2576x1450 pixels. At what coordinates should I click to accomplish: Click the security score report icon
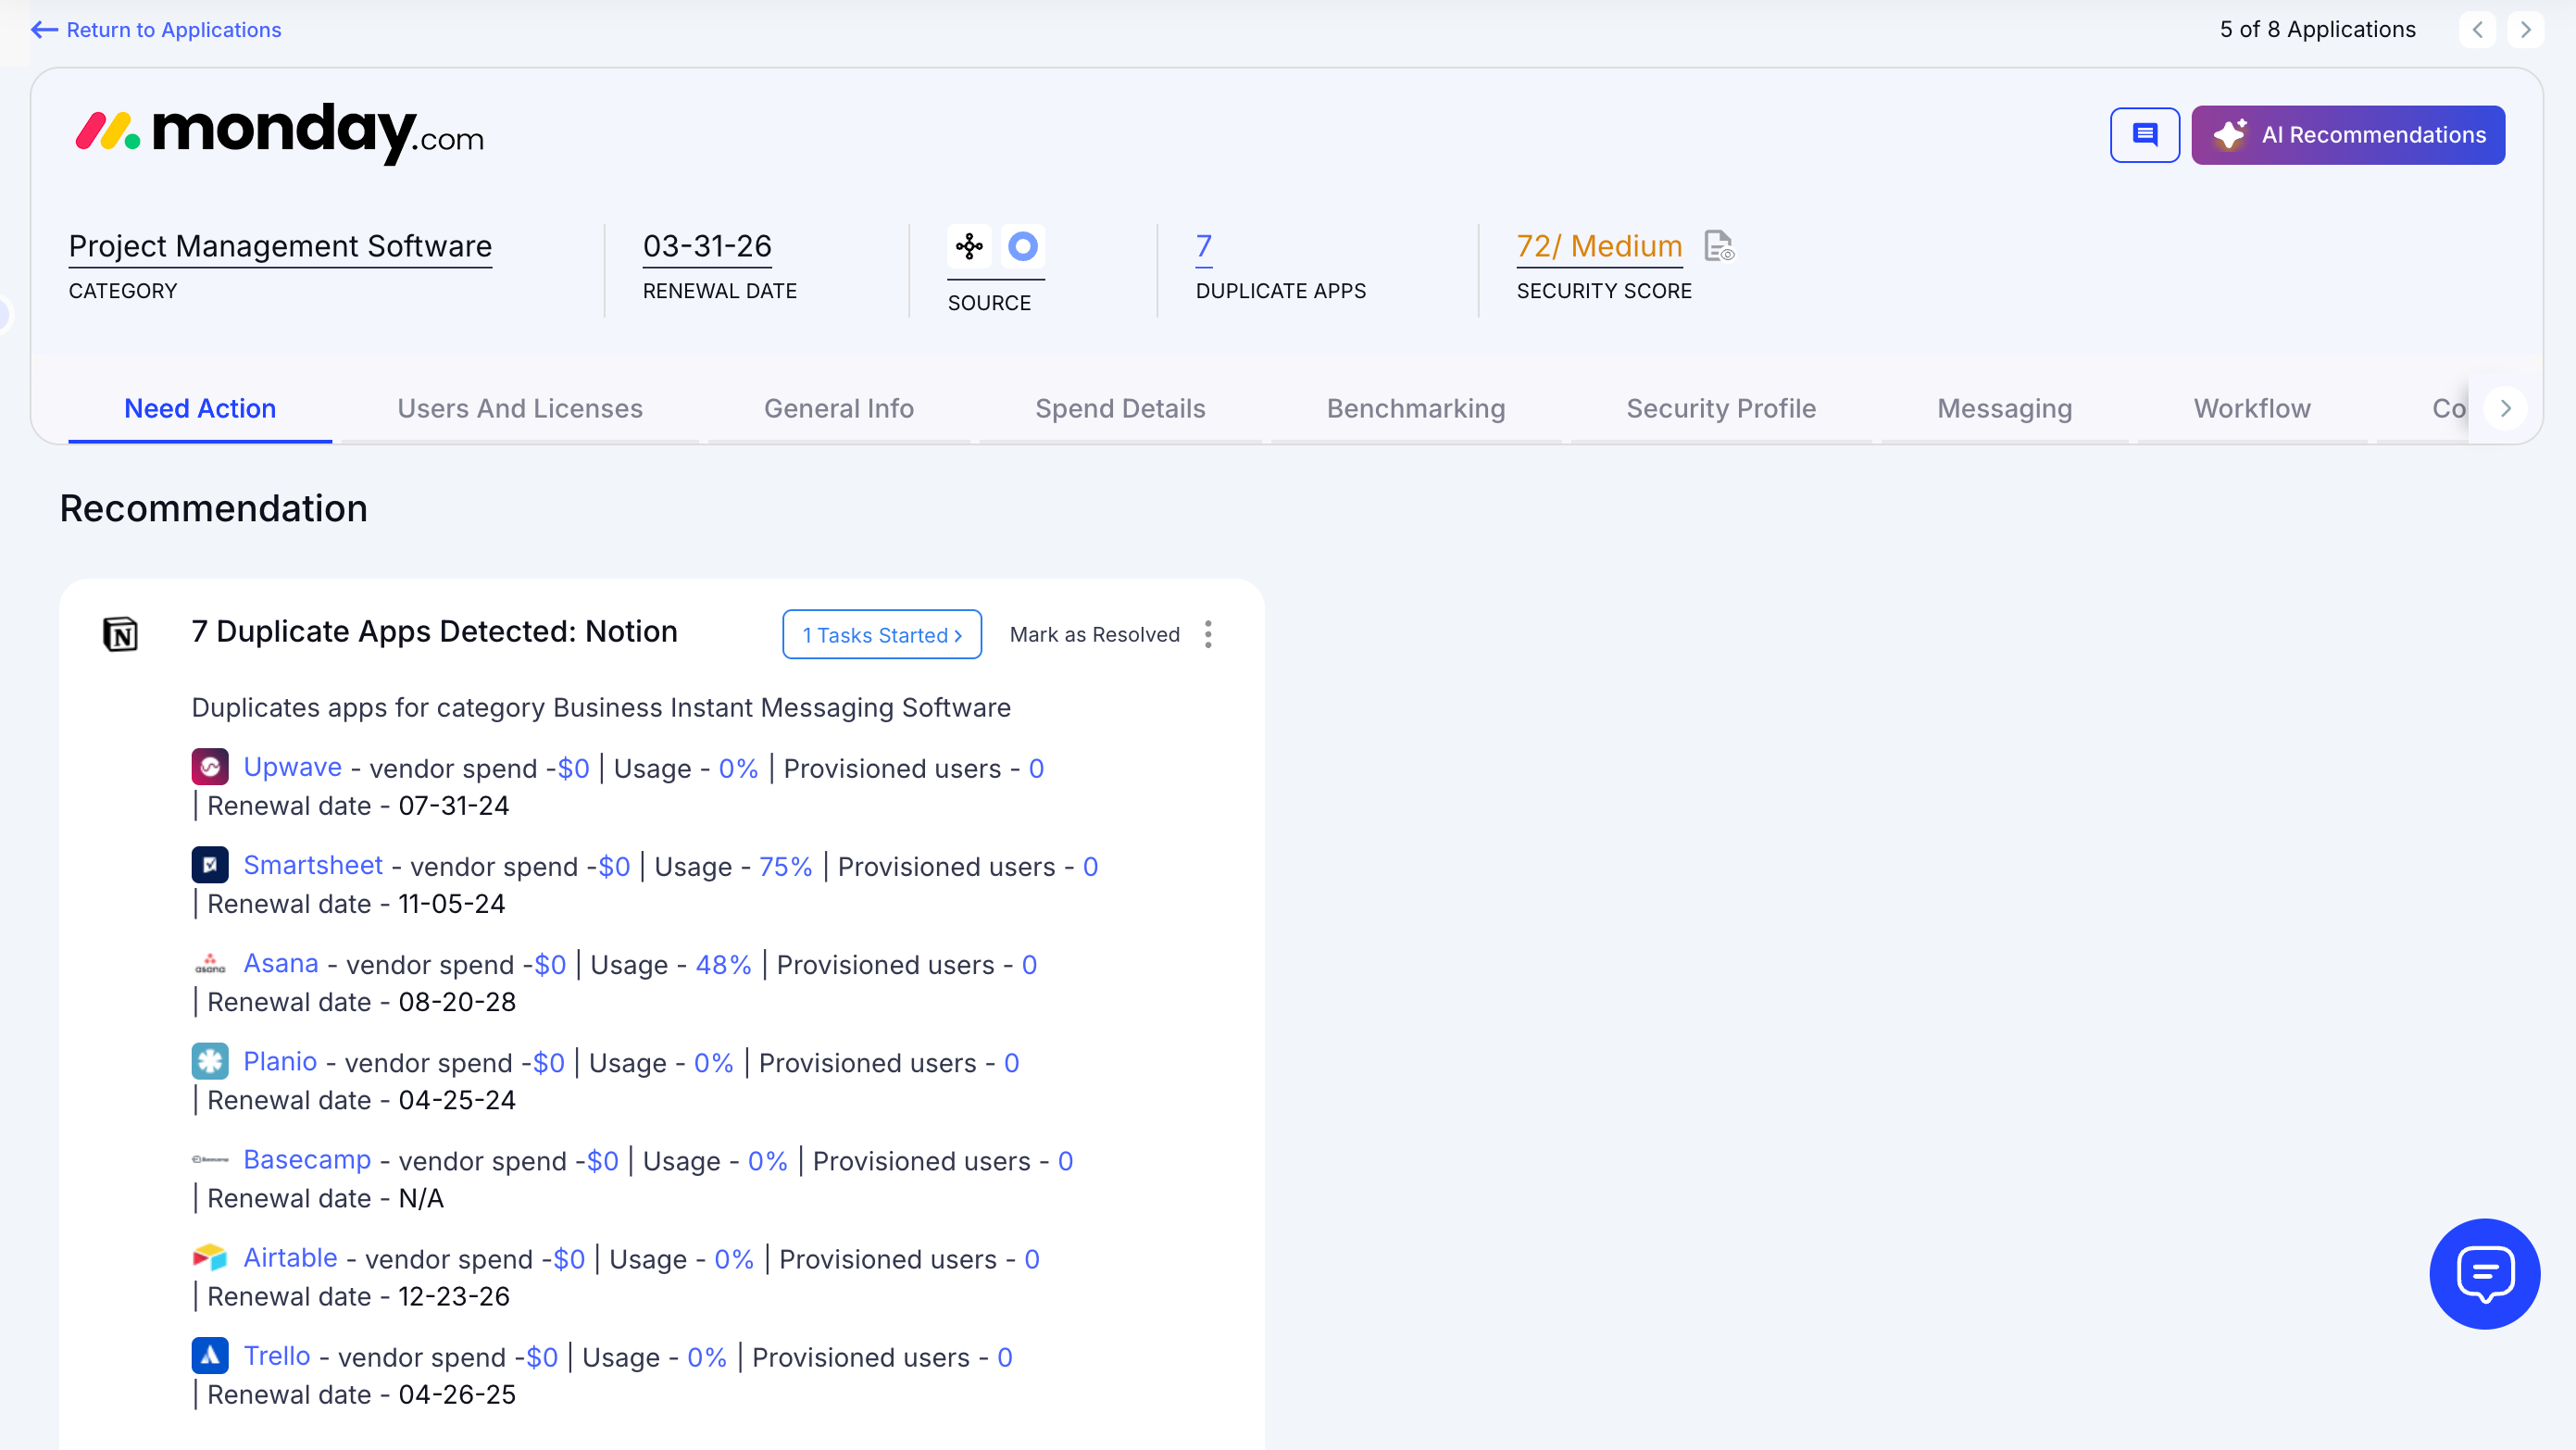coord(1718,246)
